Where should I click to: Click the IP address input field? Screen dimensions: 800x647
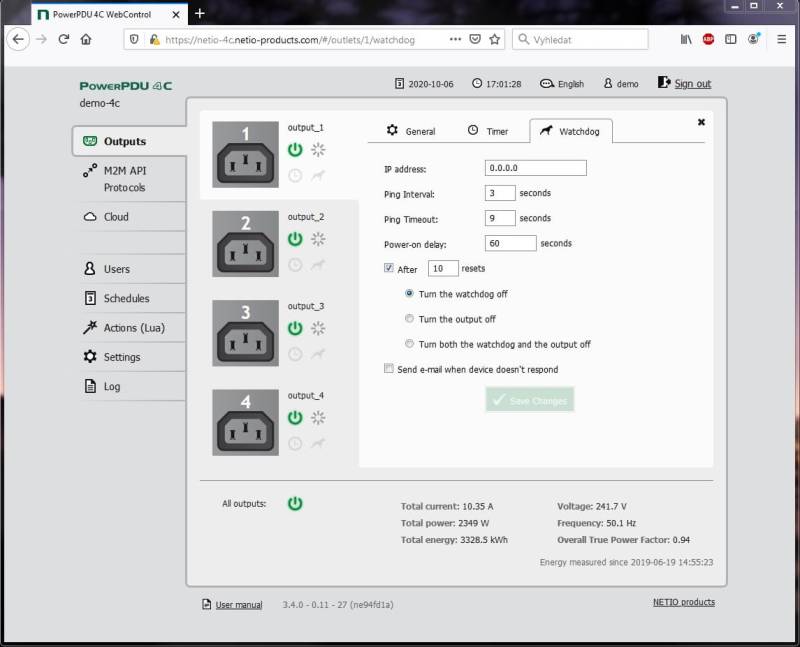point(535,168)
